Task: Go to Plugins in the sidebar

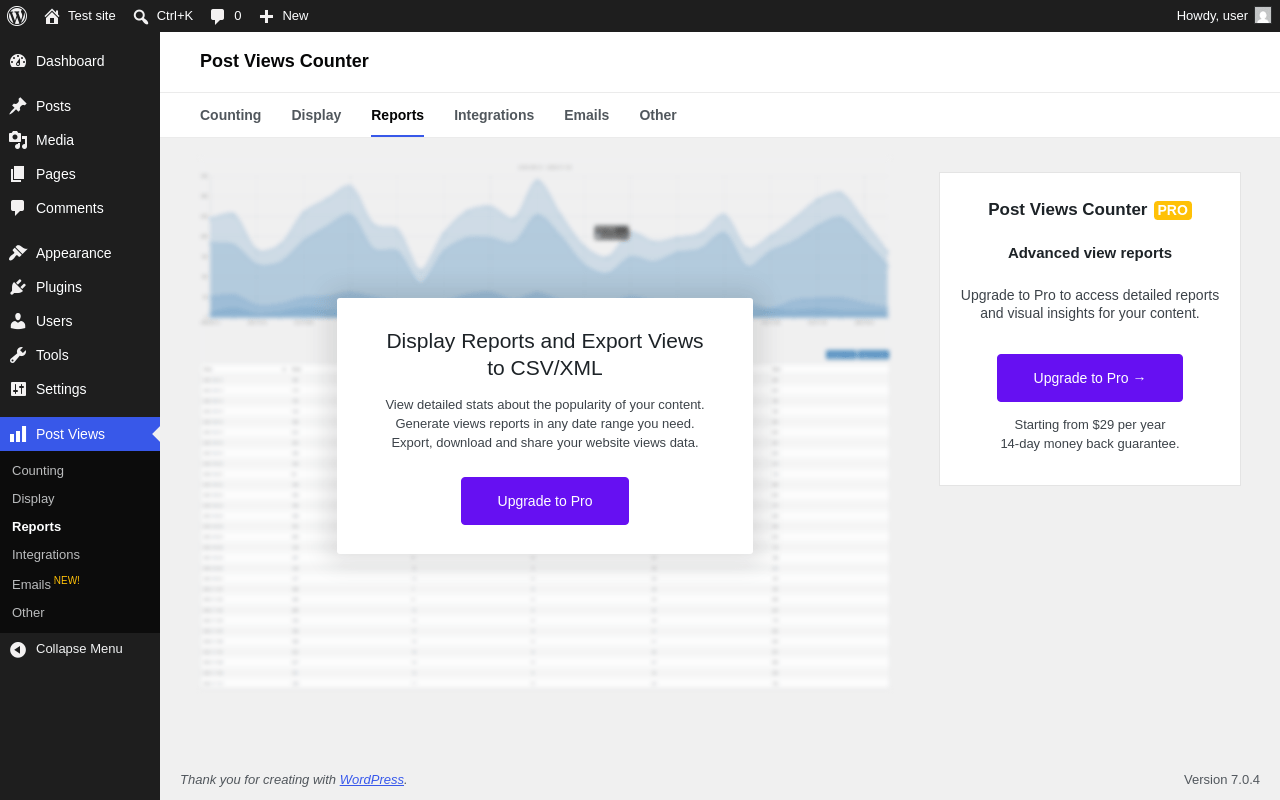Action: click(80, 287)
